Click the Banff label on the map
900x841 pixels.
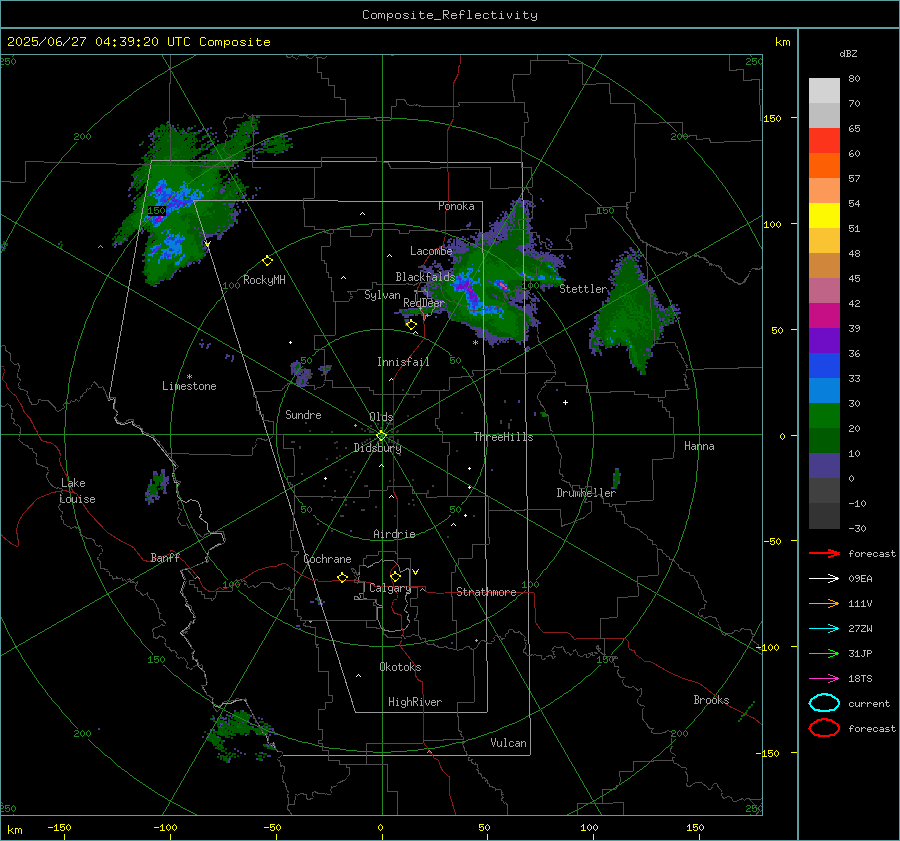coord(165,557)
